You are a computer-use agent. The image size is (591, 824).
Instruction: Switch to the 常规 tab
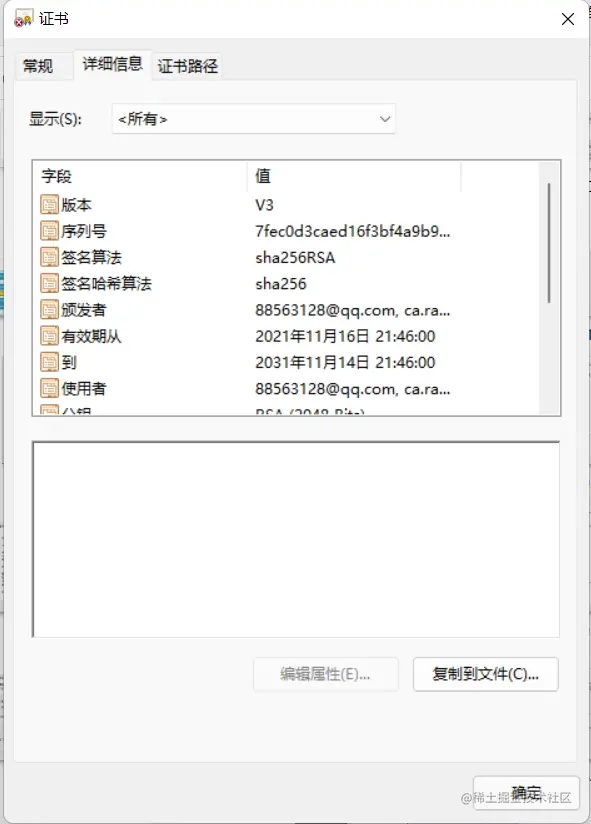coord(38,66)
